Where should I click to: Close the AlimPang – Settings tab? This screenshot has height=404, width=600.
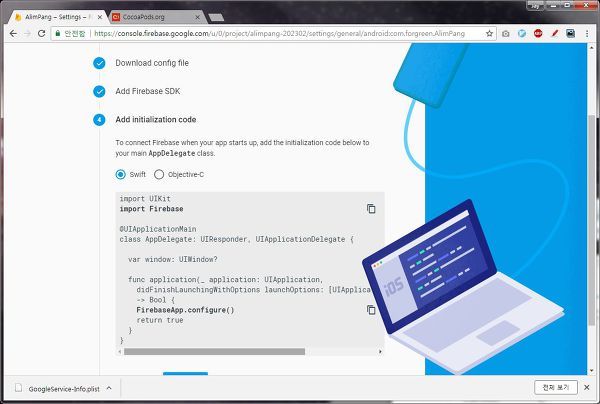point(100,17)
